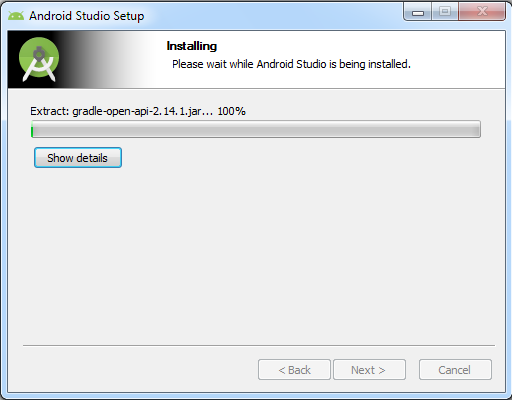This screenshot has width=512, height=400.
Task: Select the Installing heading text
Action: coord(192,46)
